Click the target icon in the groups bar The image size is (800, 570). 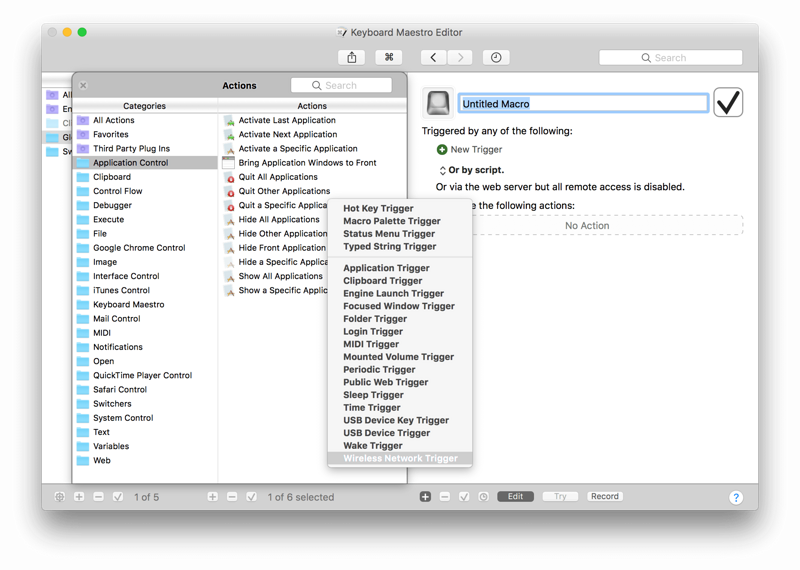60,497
